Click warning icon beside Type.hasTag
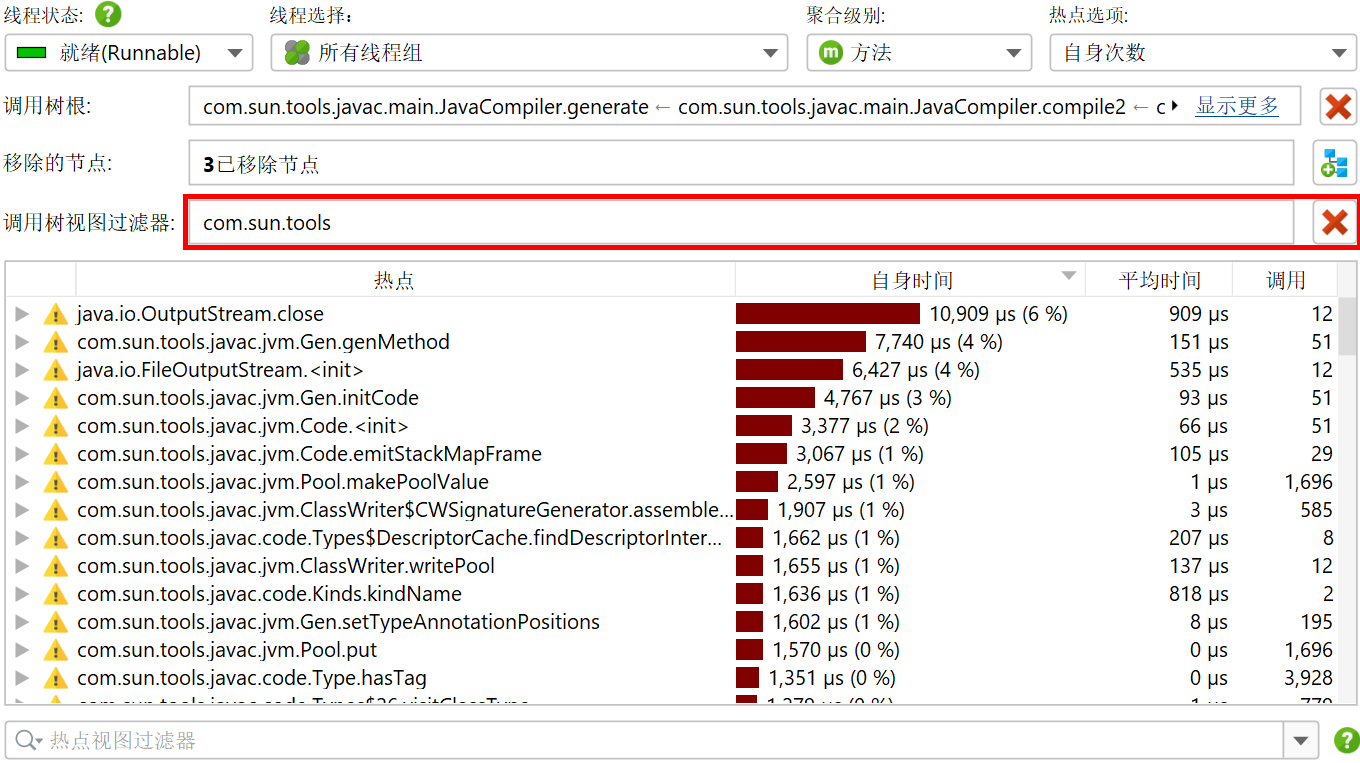 pyautogui.click(x=55, y=678)
